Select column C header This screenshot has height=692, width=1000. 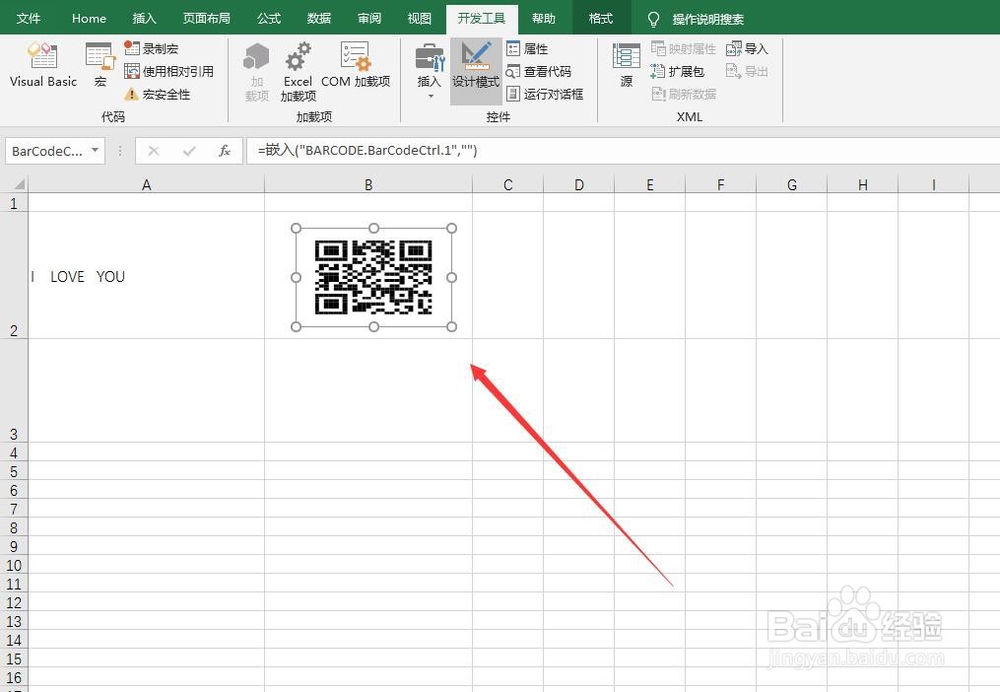pyautogui.click(x=508, y=184)
